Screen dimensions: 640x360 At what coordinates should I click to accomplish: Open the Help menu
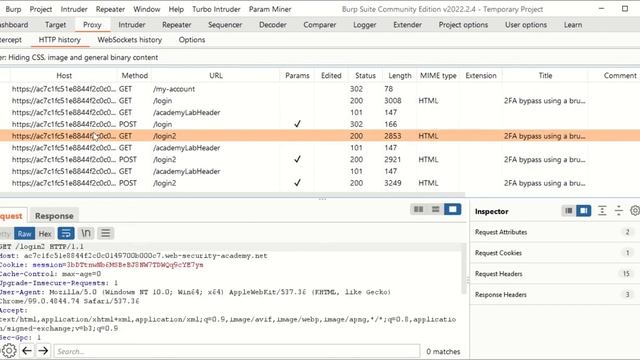click(x=176, y=9)
